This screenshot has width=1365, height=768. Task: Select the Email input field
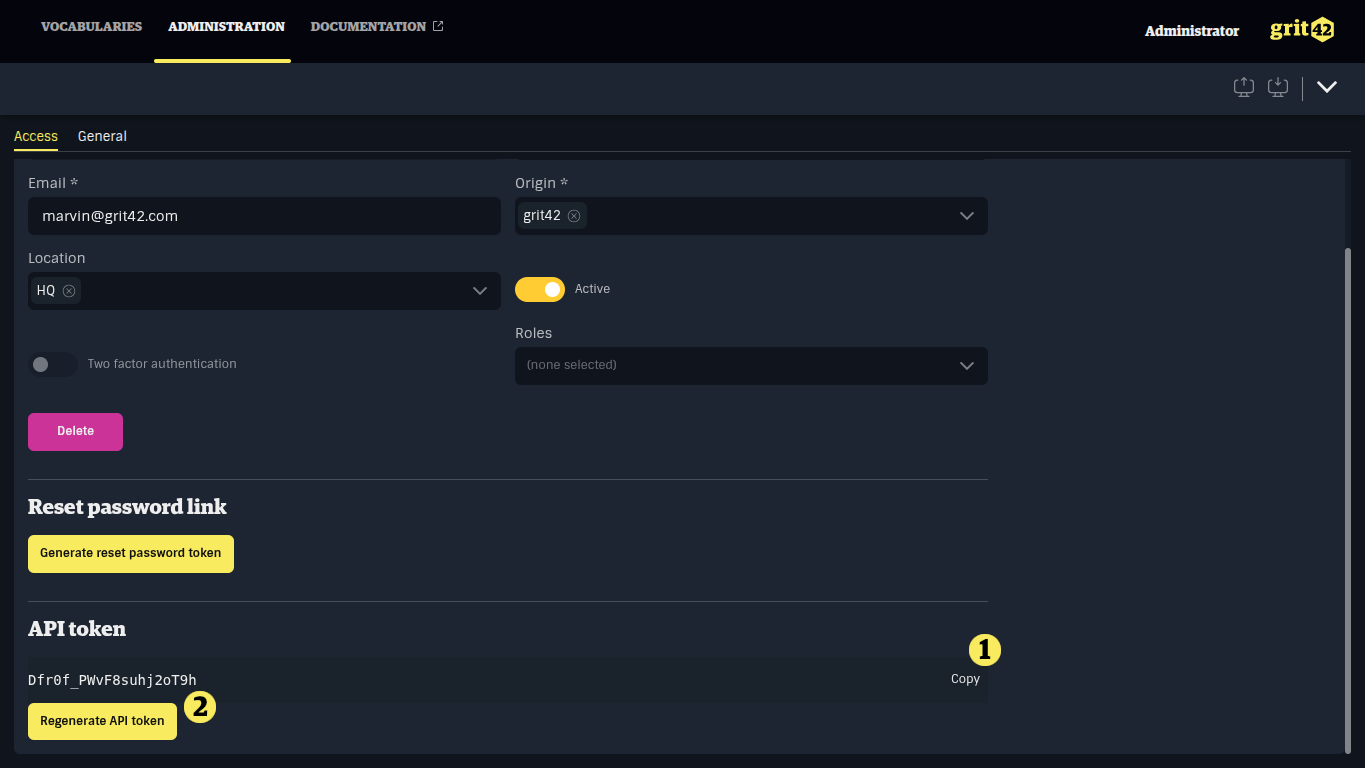point(264,215)
